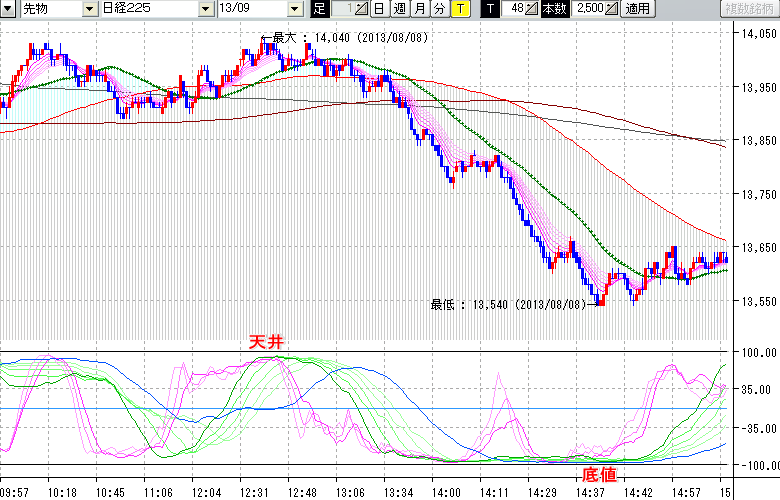
Task: Click the black T label beside 48
Action: click(x=489, y=9)
